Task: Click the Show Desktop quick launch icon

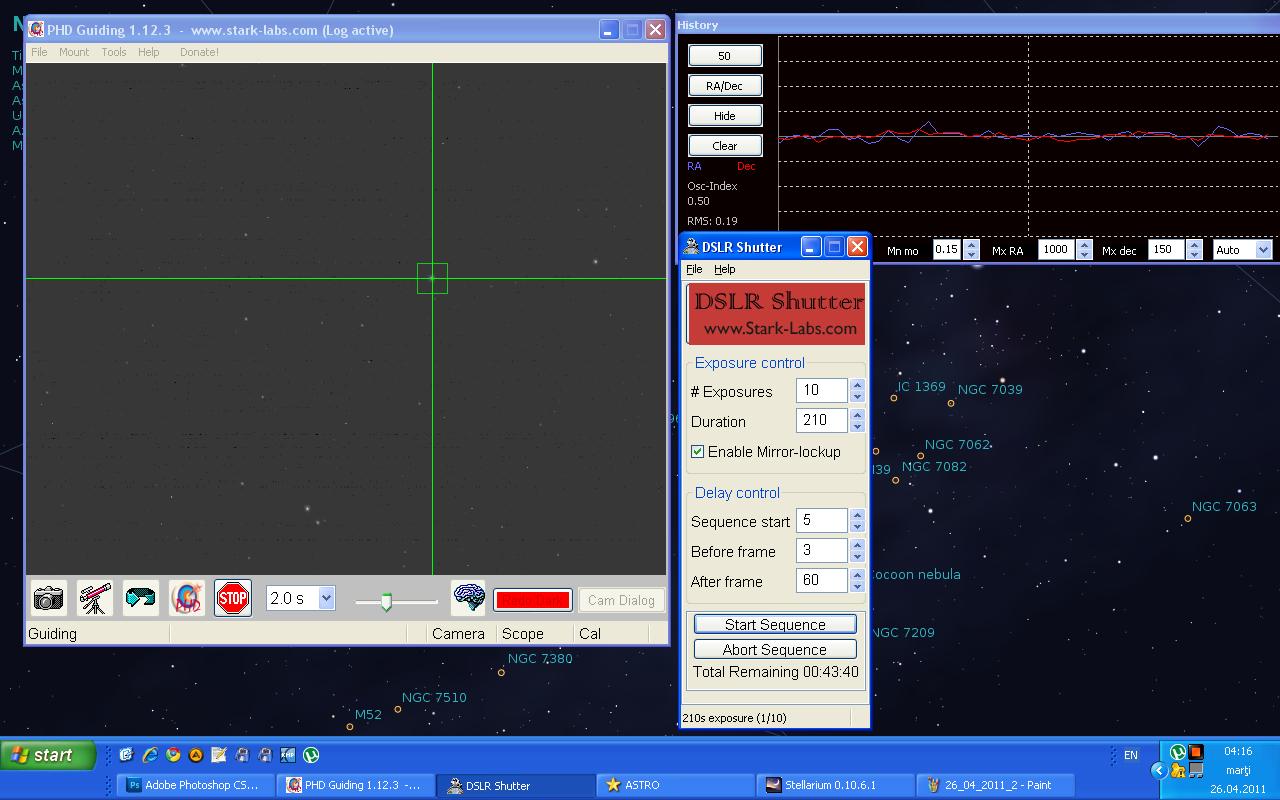Action: click(x=126, y=755)
